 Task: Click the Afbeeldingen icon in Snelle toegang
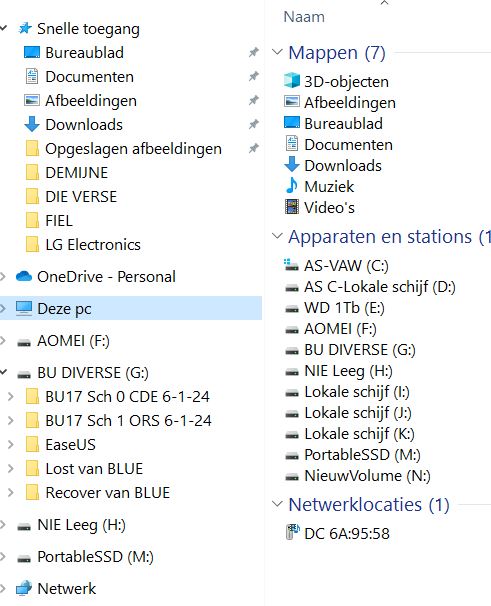(32, 100)
